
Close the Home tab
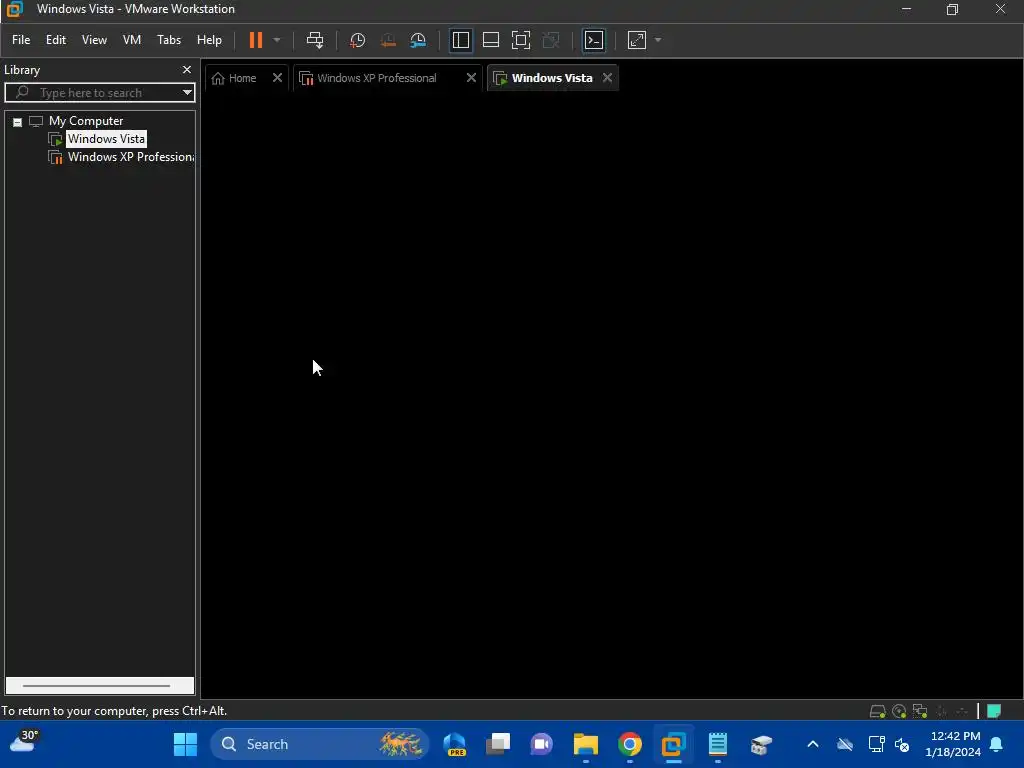tap(277, 78)
